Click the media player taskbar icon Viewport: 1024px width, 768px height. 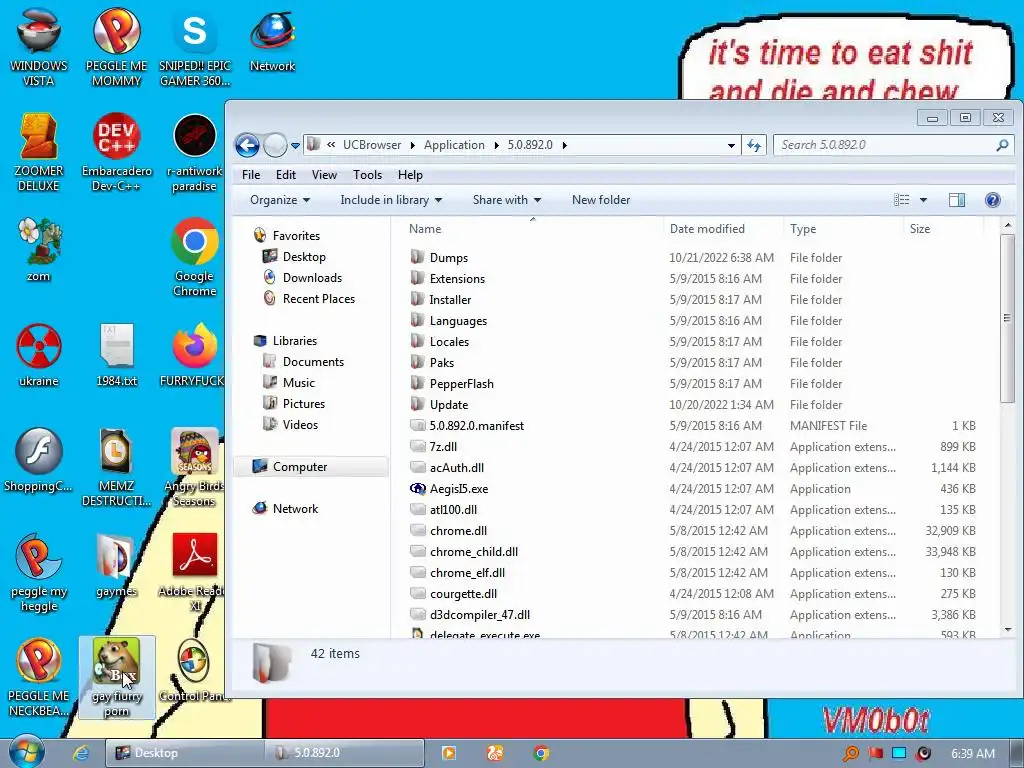(x=449, y=753)
